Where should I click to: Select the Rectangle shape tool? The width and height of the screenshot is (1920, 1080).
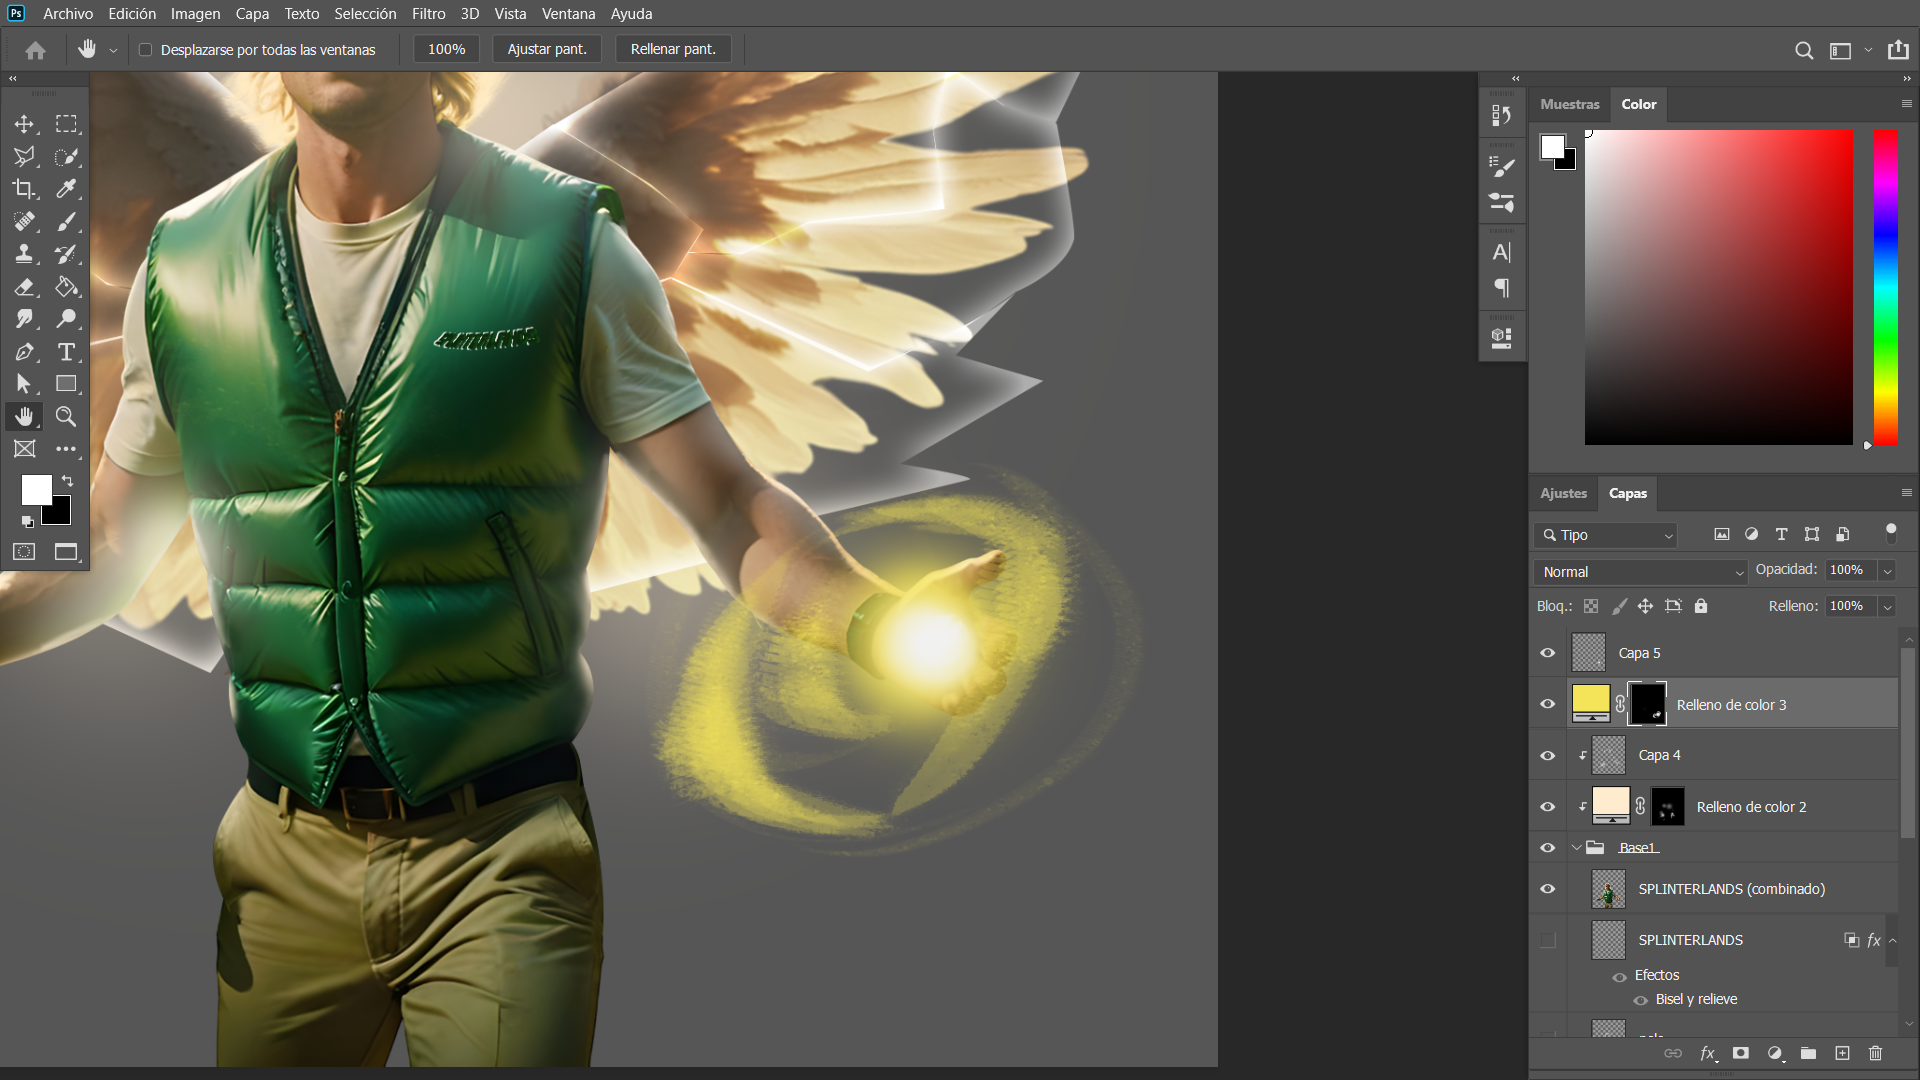tap(66, 384)
